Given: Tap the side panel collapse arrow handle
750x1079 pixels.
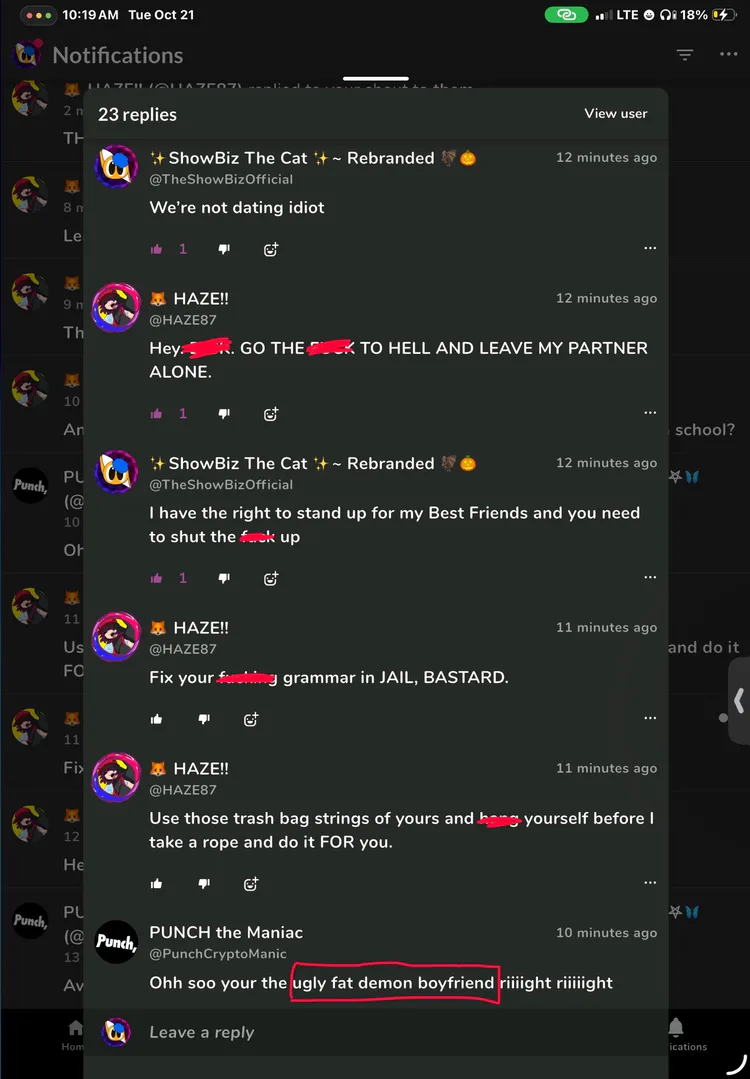Looking at the screenshot, I should pos(739,701).
